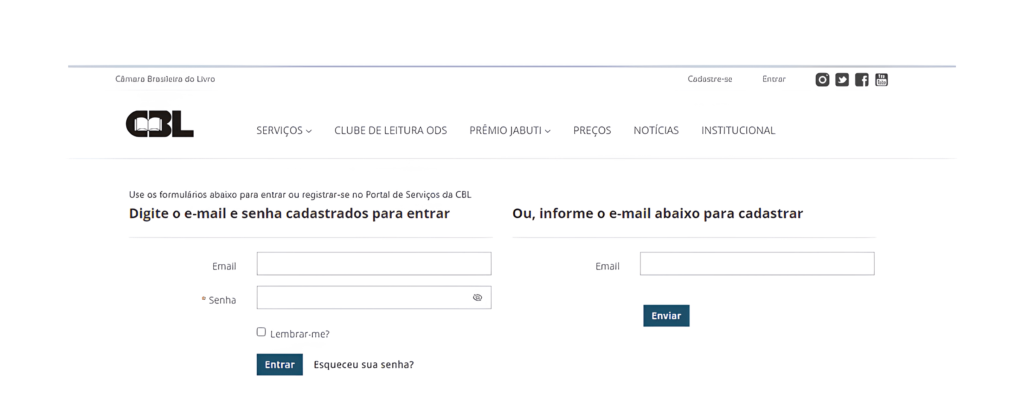Click the Entrar link in top bar
1024x405 pixels.
774,79
